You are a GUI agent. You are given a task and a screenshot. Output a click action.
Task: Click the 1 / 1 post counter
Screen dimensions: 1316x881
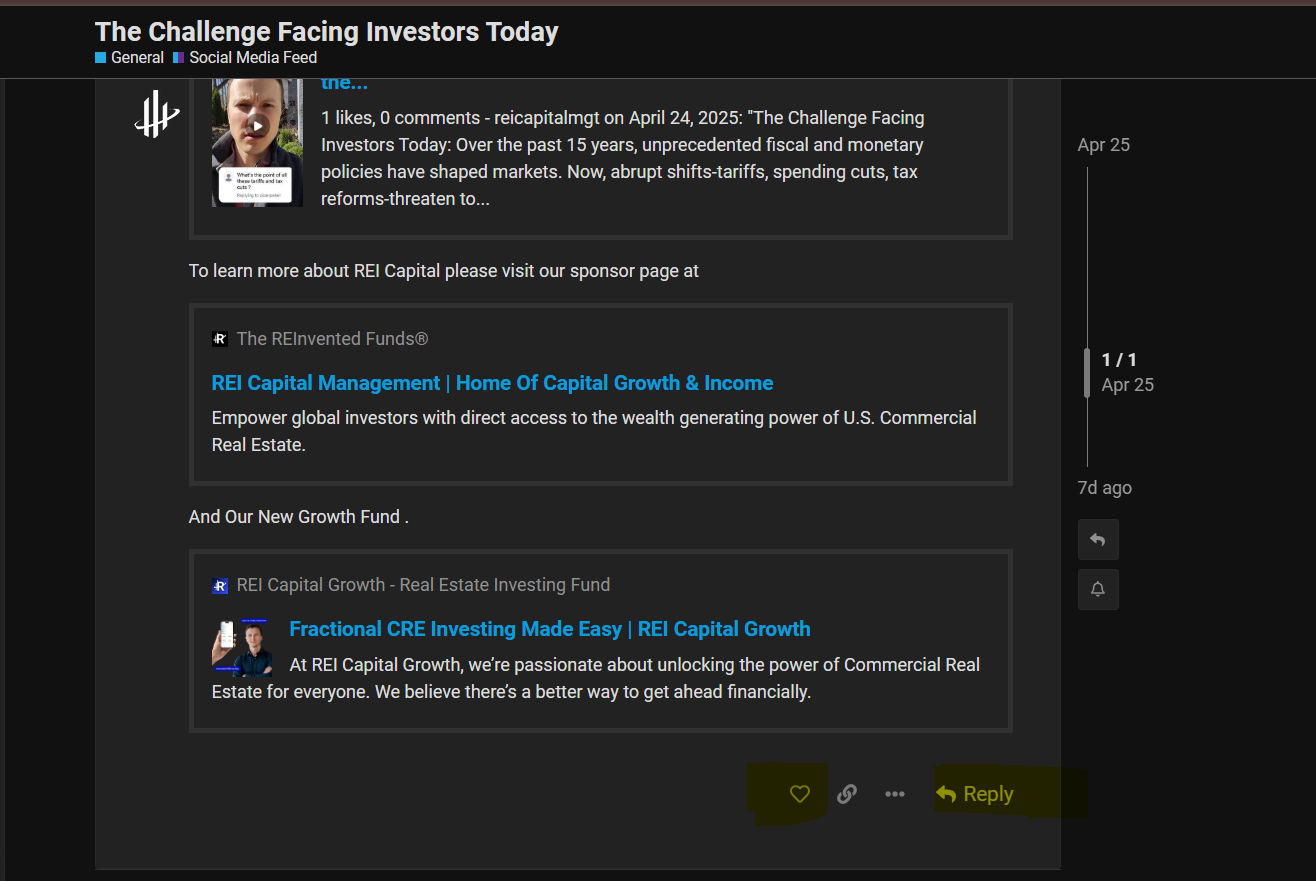[x=1119, y=360]
